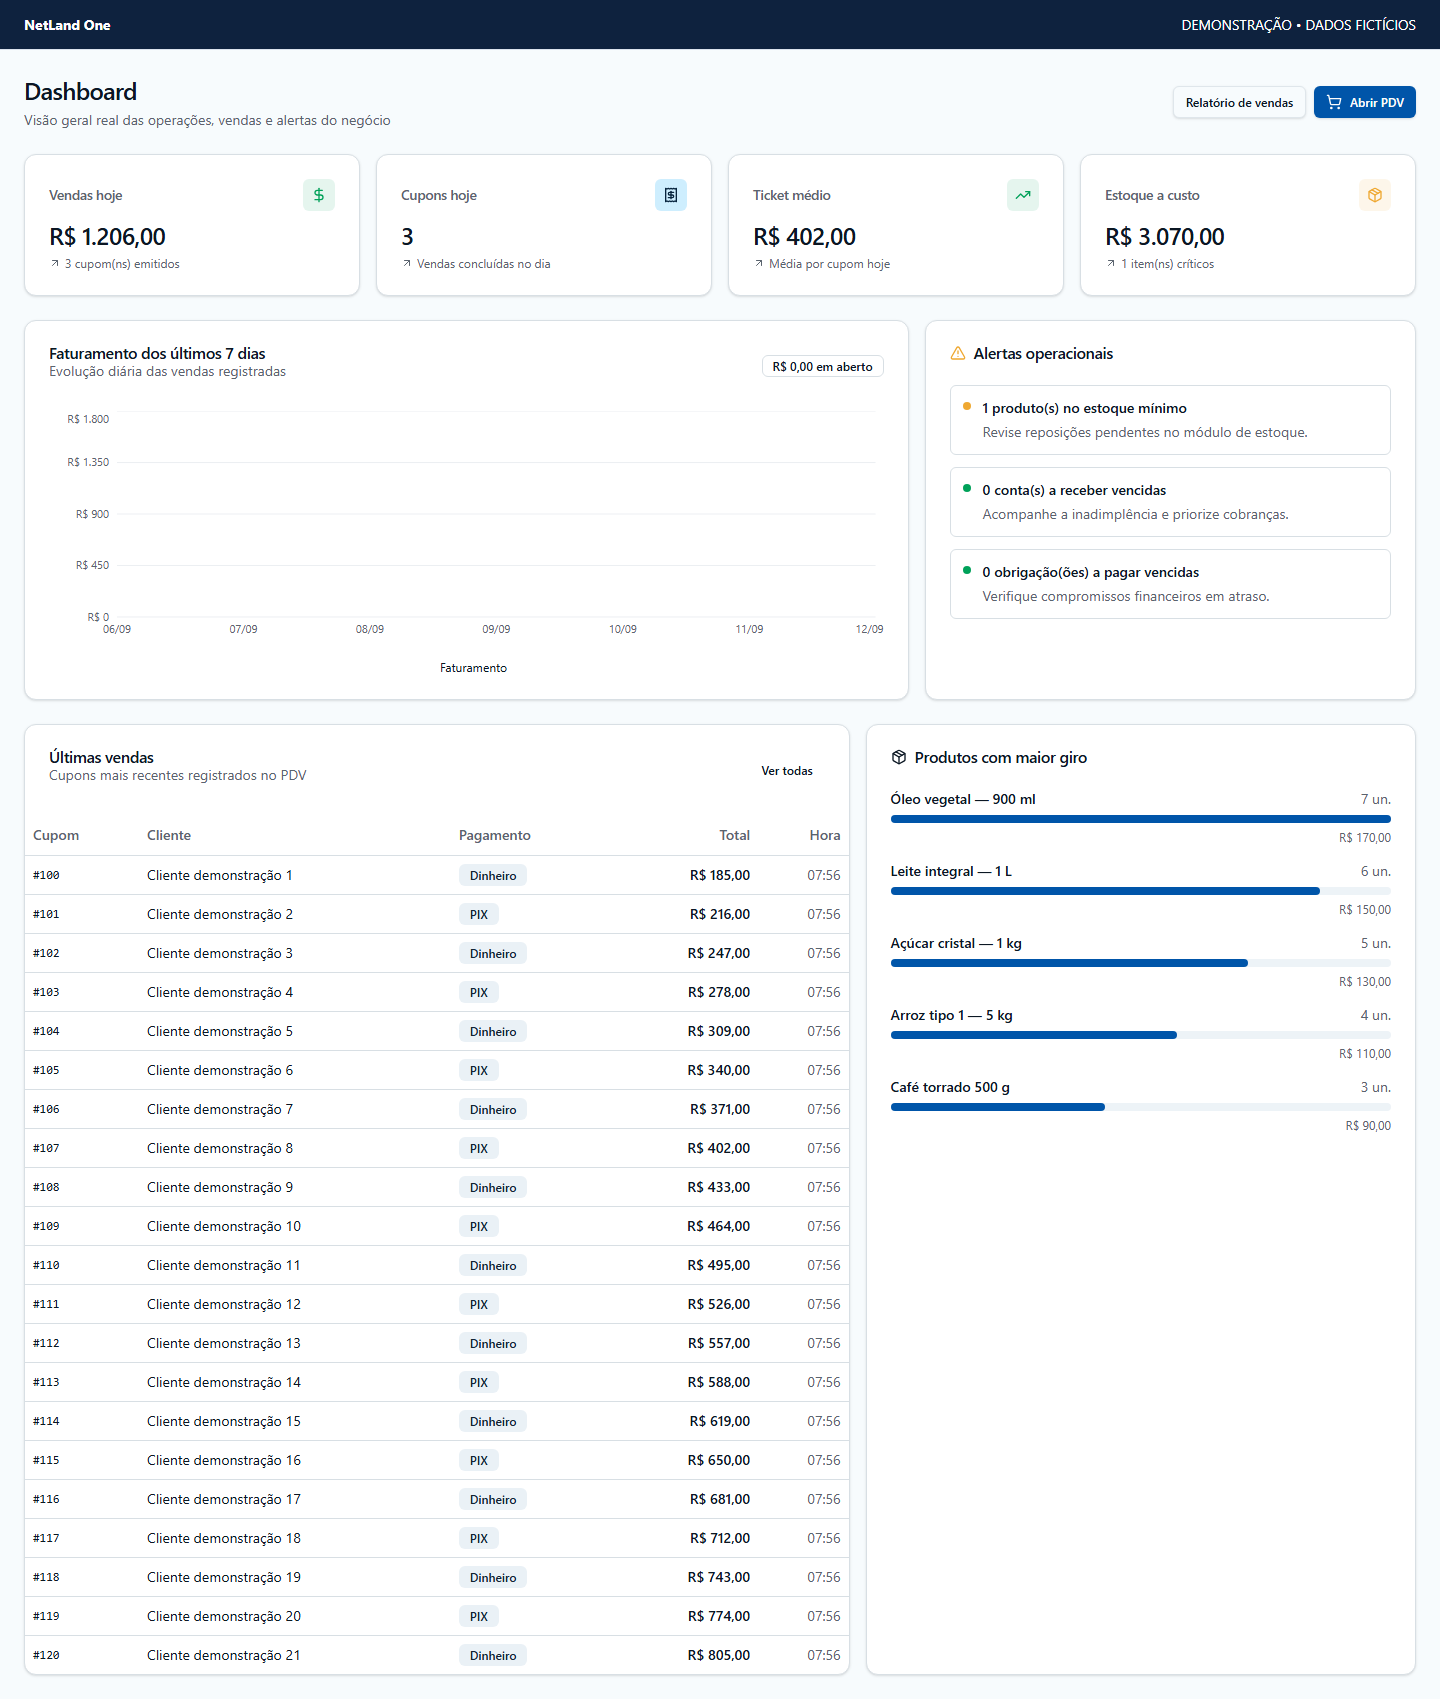This screenshot has width=1440, height=1699.
Task: Click the NetLand One logo
Action: pos(67,25)
